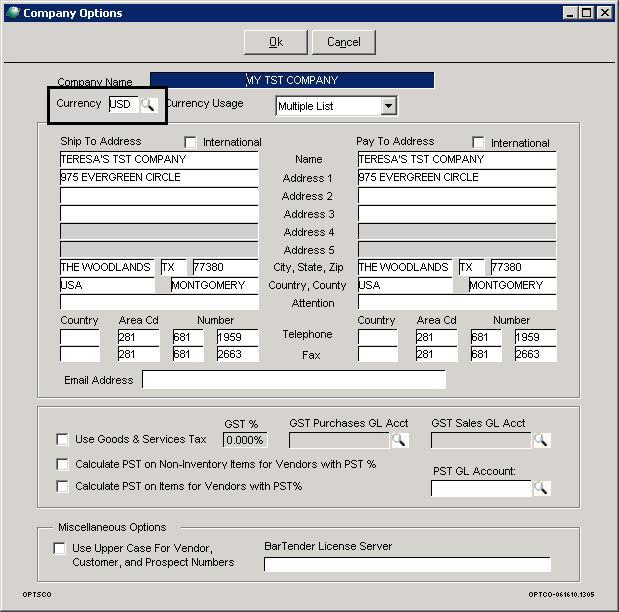This screenshot has width=619, height=612.
Task: Click Ship To Name field TERESA'S TST COMPANY
Action: pyautogui.click(x=159, y=160)
